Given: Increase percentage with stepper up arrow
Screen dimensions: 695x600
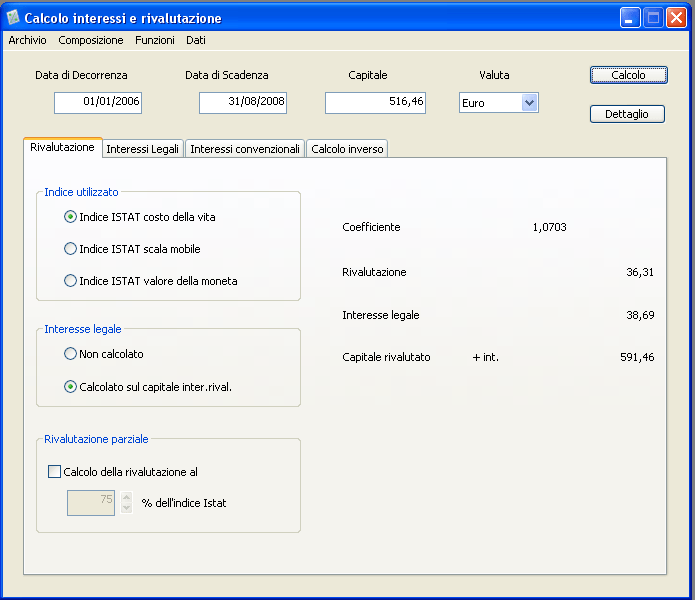Looking at the screenshot, I should (x=126, y=497).
